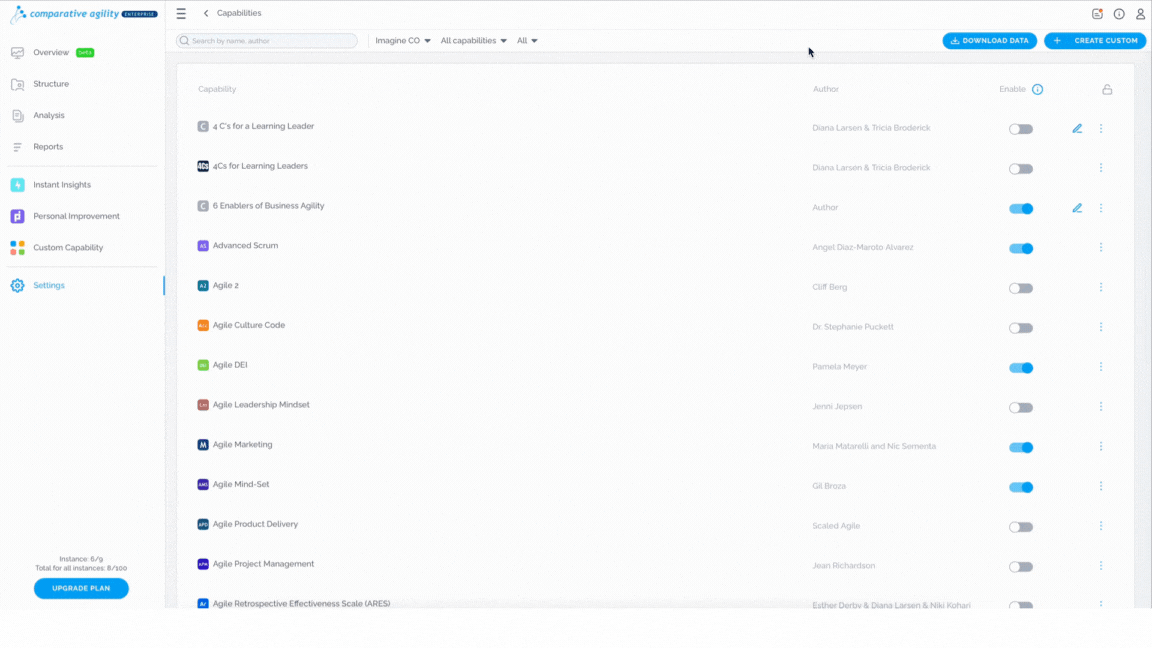Disable the Agile DEI toggle
The width and height of the screenshot is (1152, 648).
(x=1020, y=367)
